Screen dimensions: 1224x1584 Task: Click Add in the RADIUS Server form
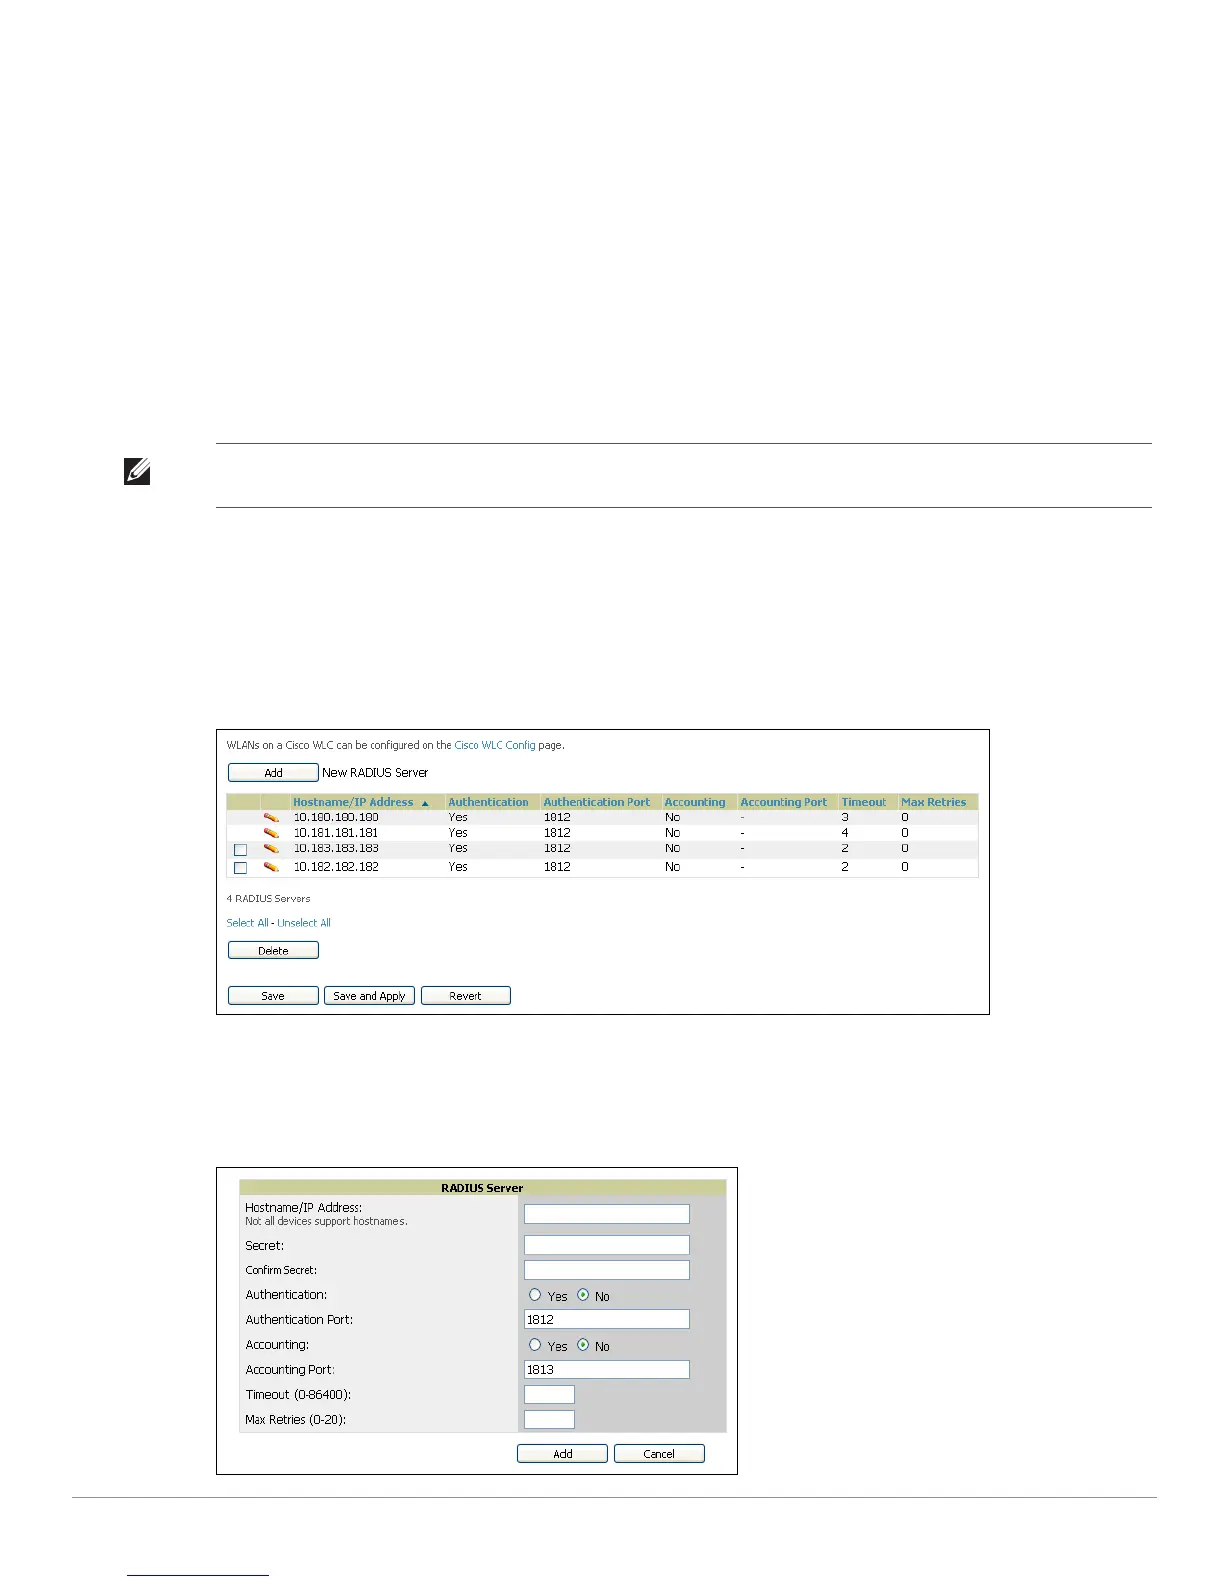tap(562, 1454)
